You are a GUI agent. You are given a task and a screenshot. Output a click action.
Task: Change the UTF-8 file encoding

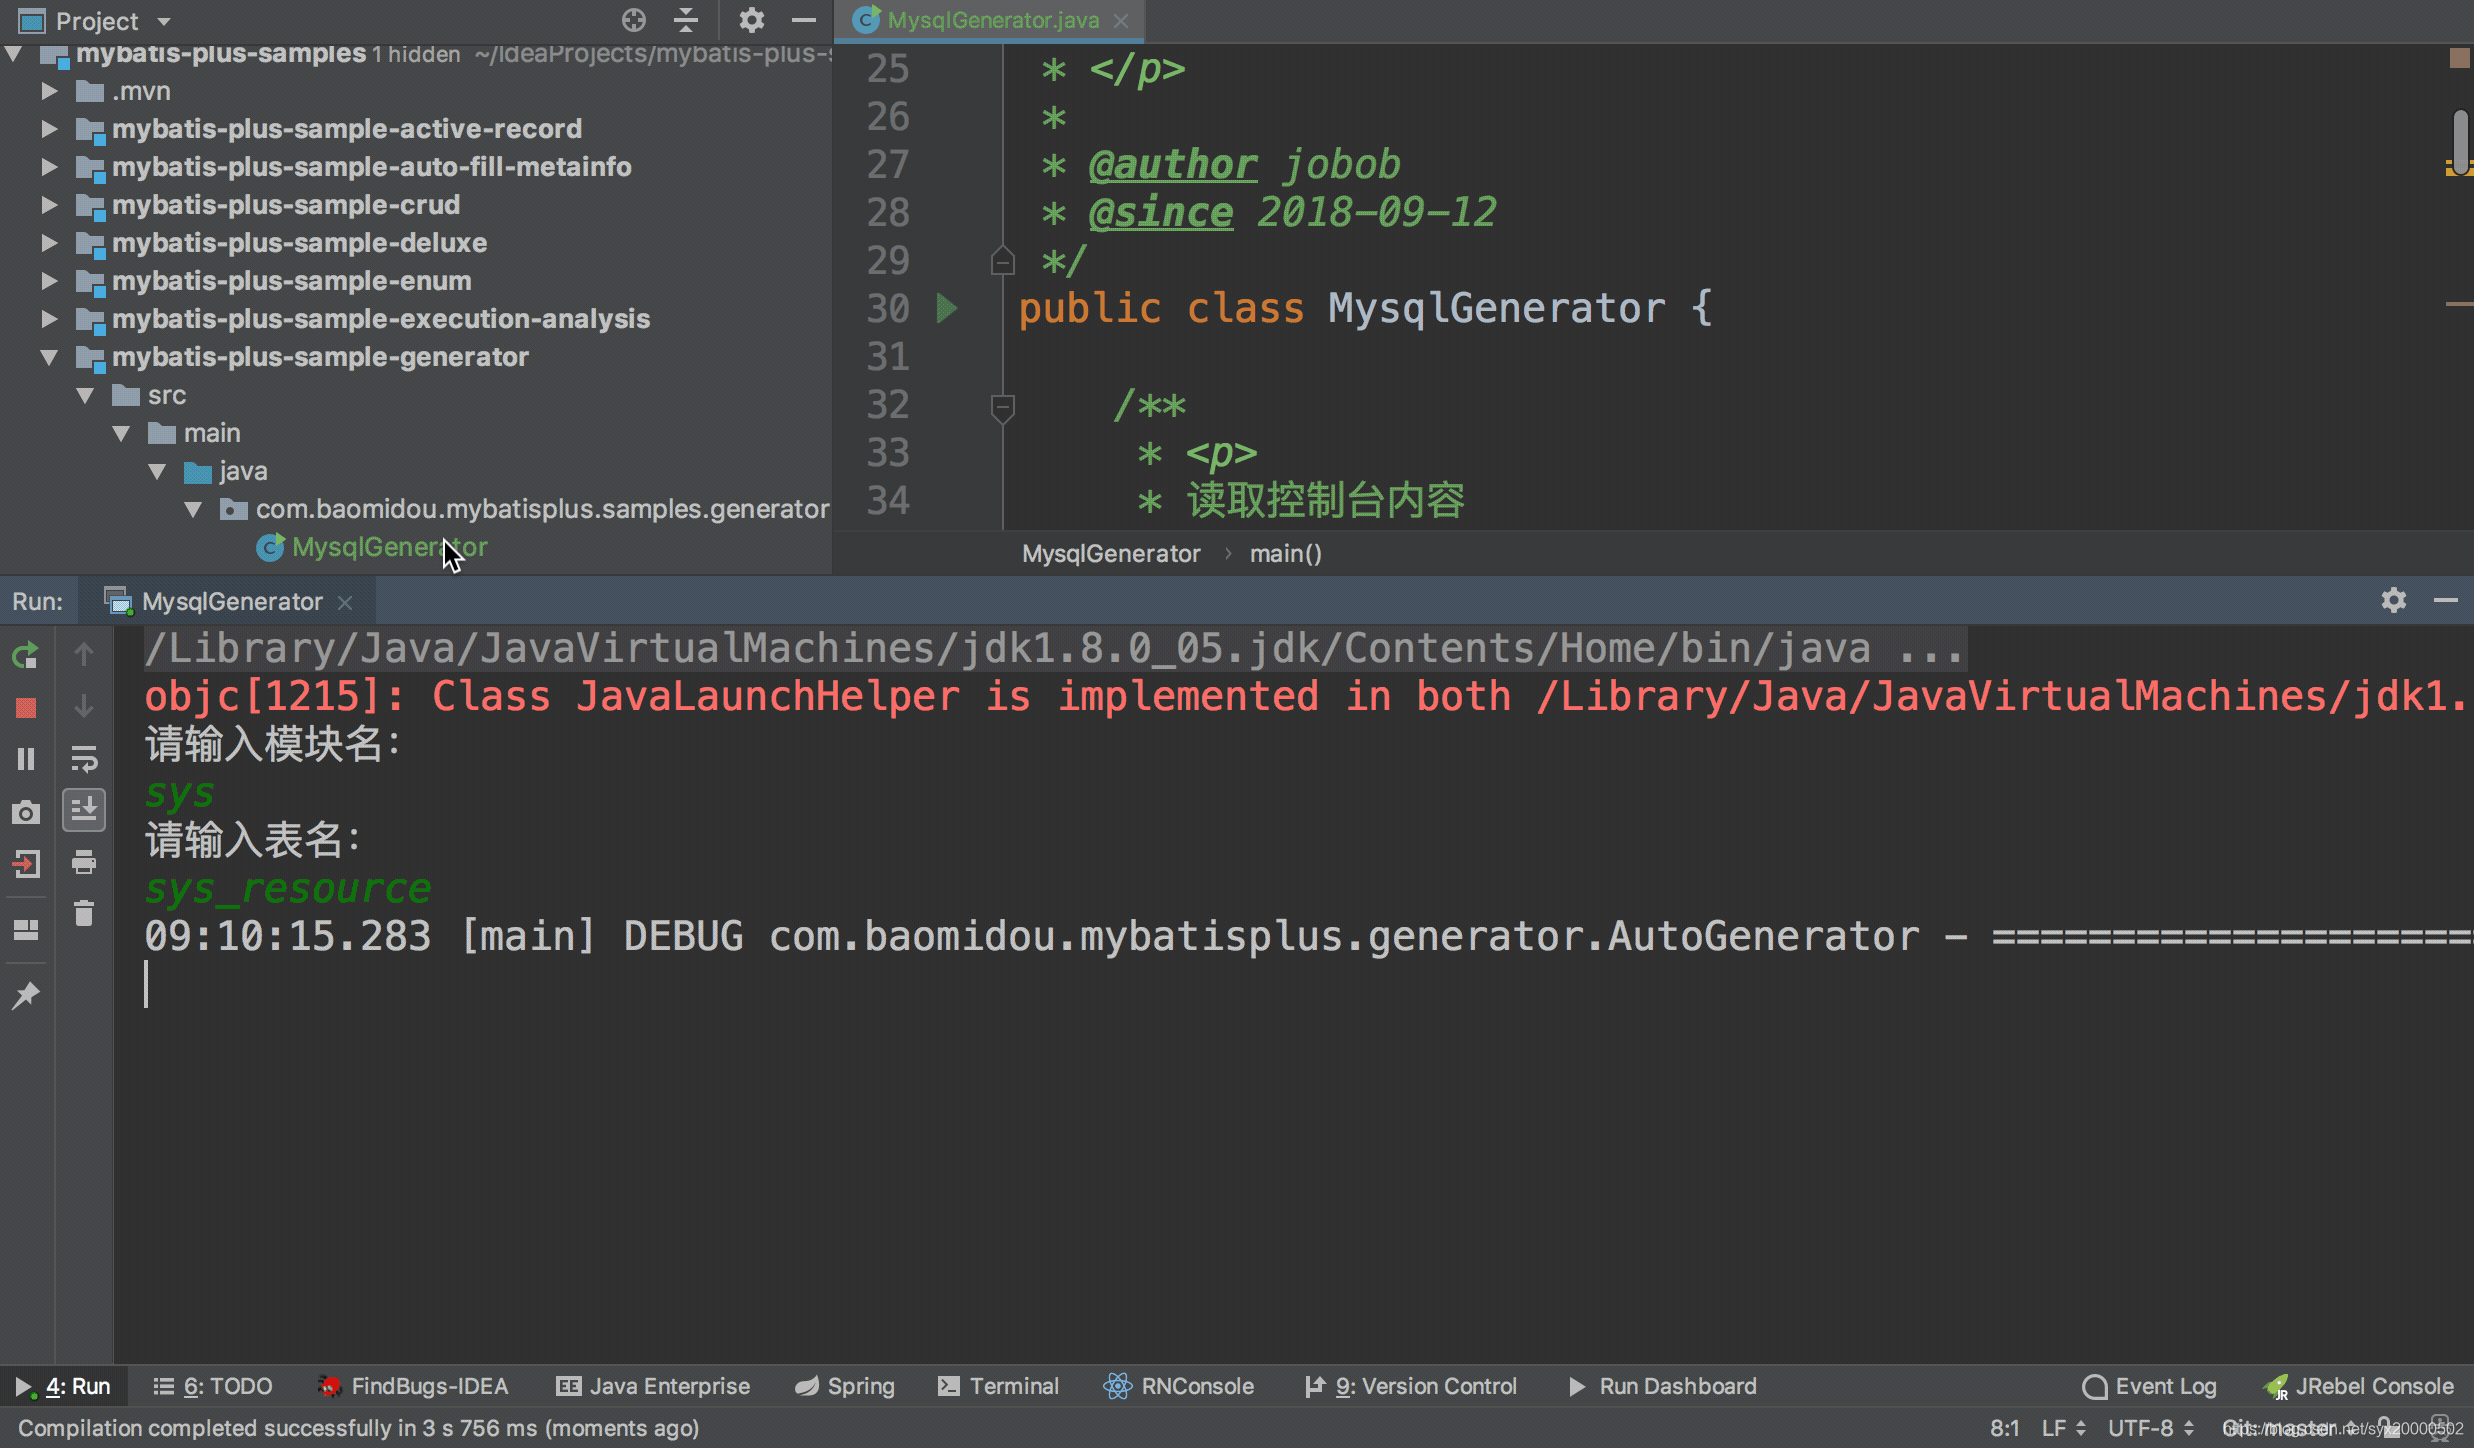pyautogui.click(x=2150, y=1428)
